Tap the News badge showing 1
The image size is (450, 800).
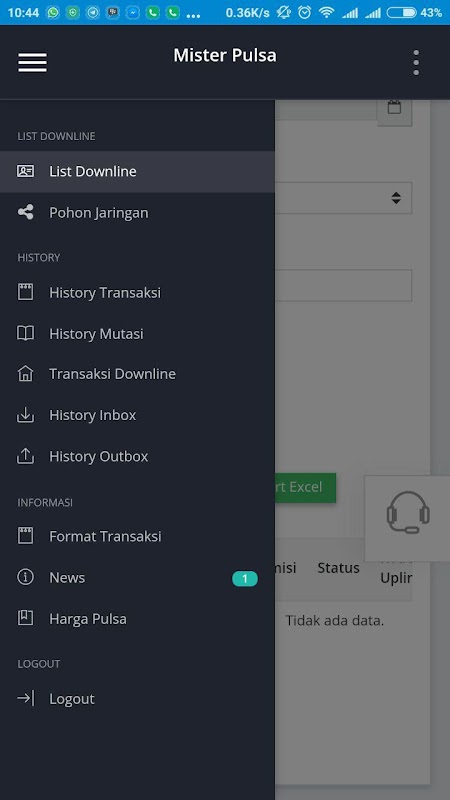(x=245, y=579)
